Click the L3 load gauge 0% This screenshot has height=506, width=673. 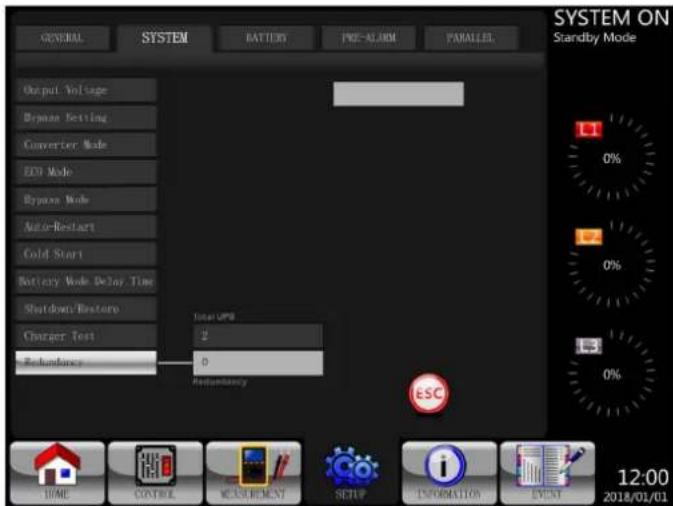(x=612, y=374)
